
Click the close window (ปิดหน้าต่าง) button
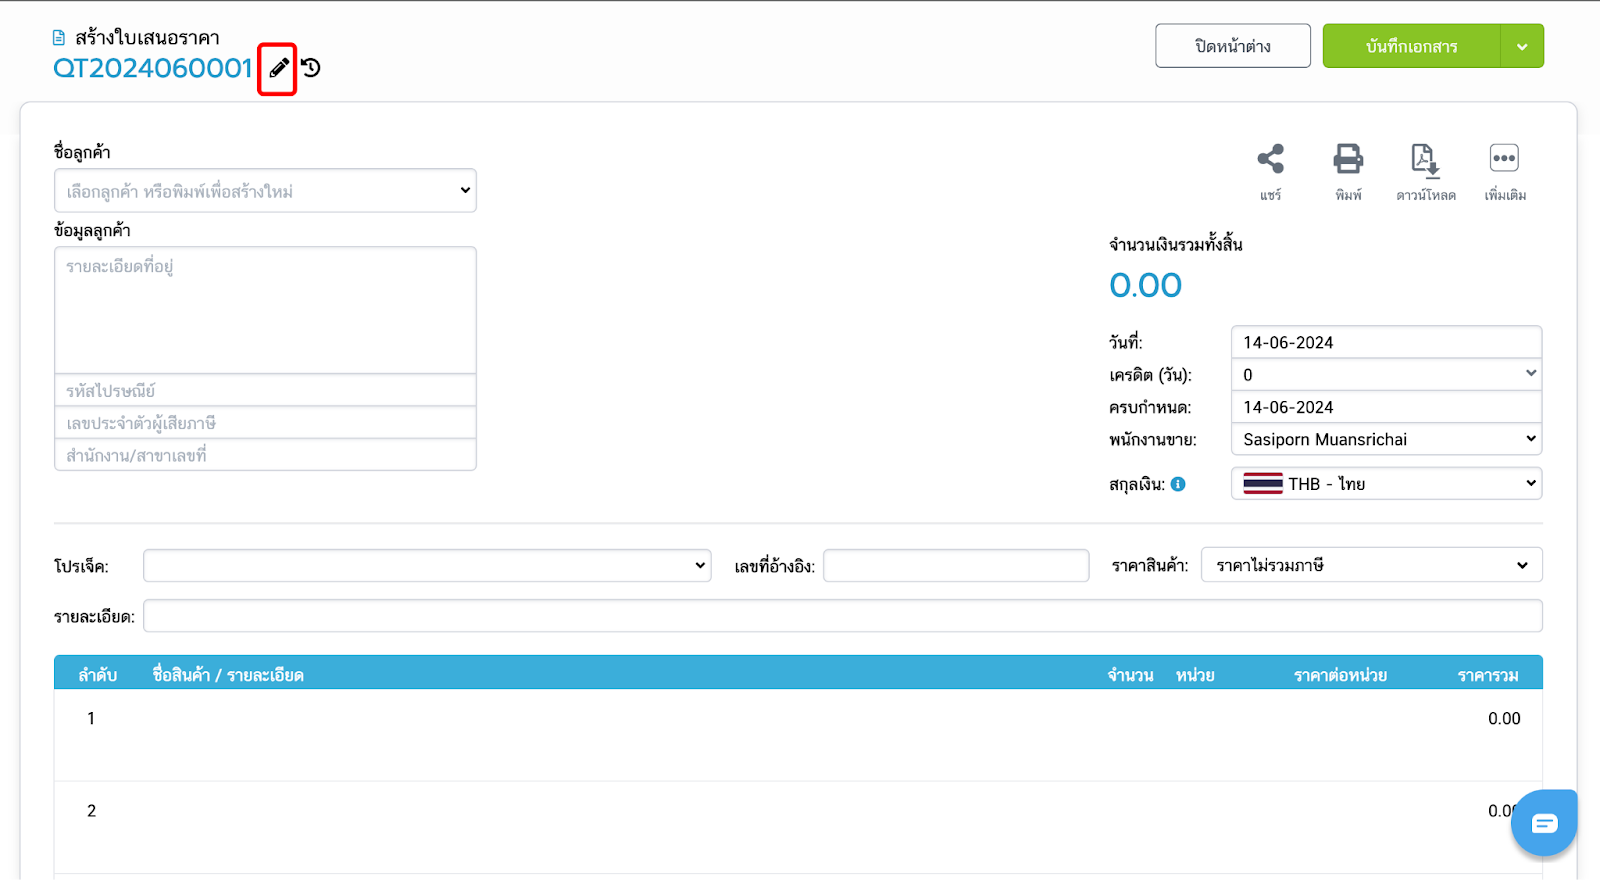1232,46
